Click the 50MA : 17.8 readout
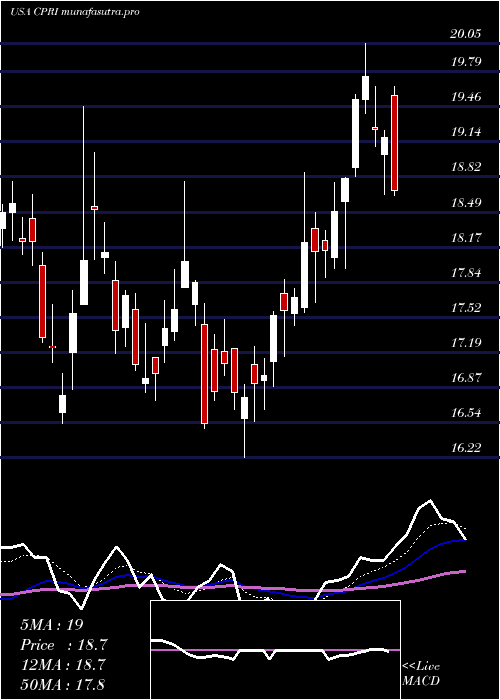Viewport: 500px width, 700px height. pyautogui.click(x=63, y=684)
